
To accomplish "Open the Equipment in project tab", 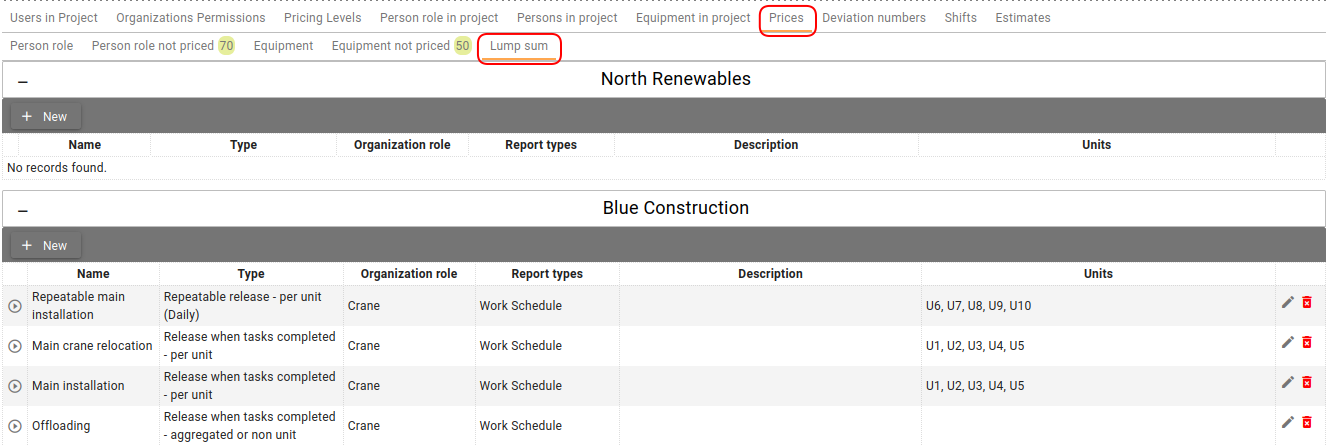I will point(693,18).
